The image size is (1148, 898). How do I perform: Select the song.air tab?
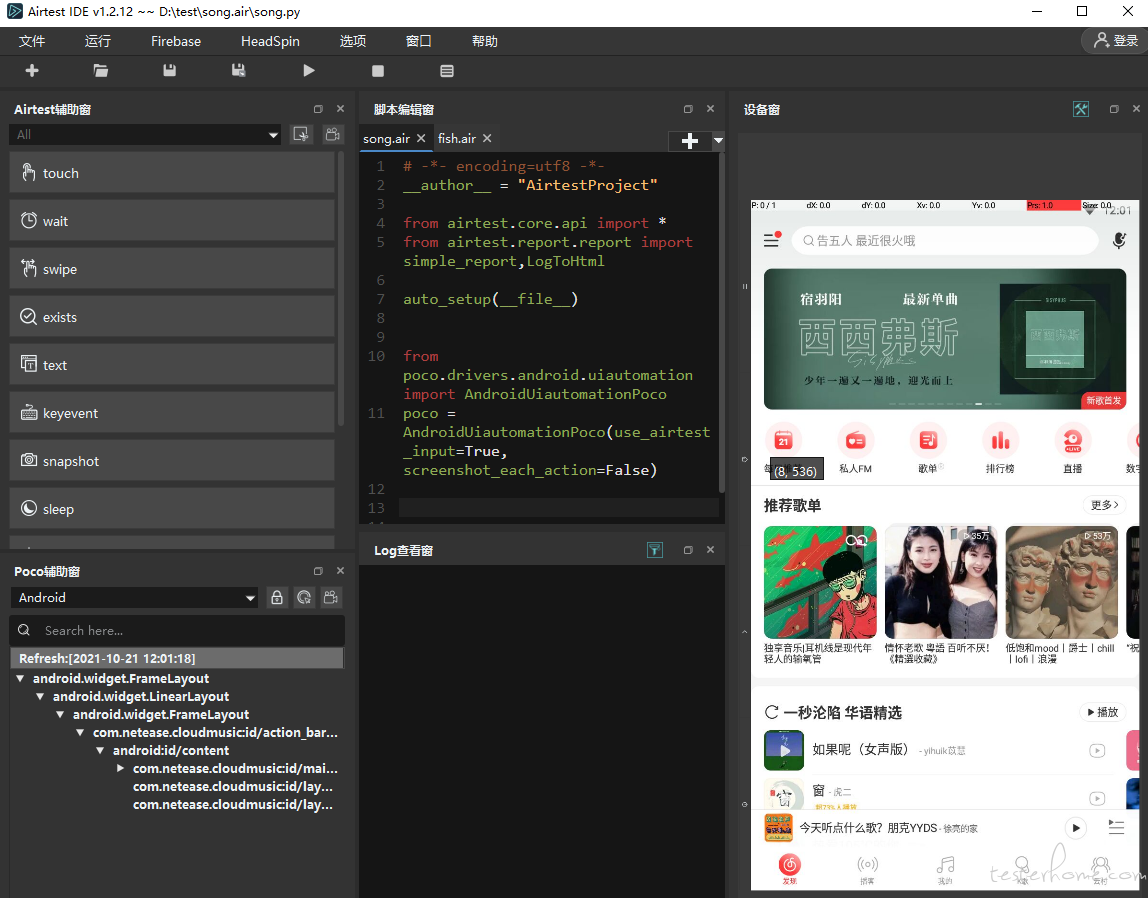[387, 138]
